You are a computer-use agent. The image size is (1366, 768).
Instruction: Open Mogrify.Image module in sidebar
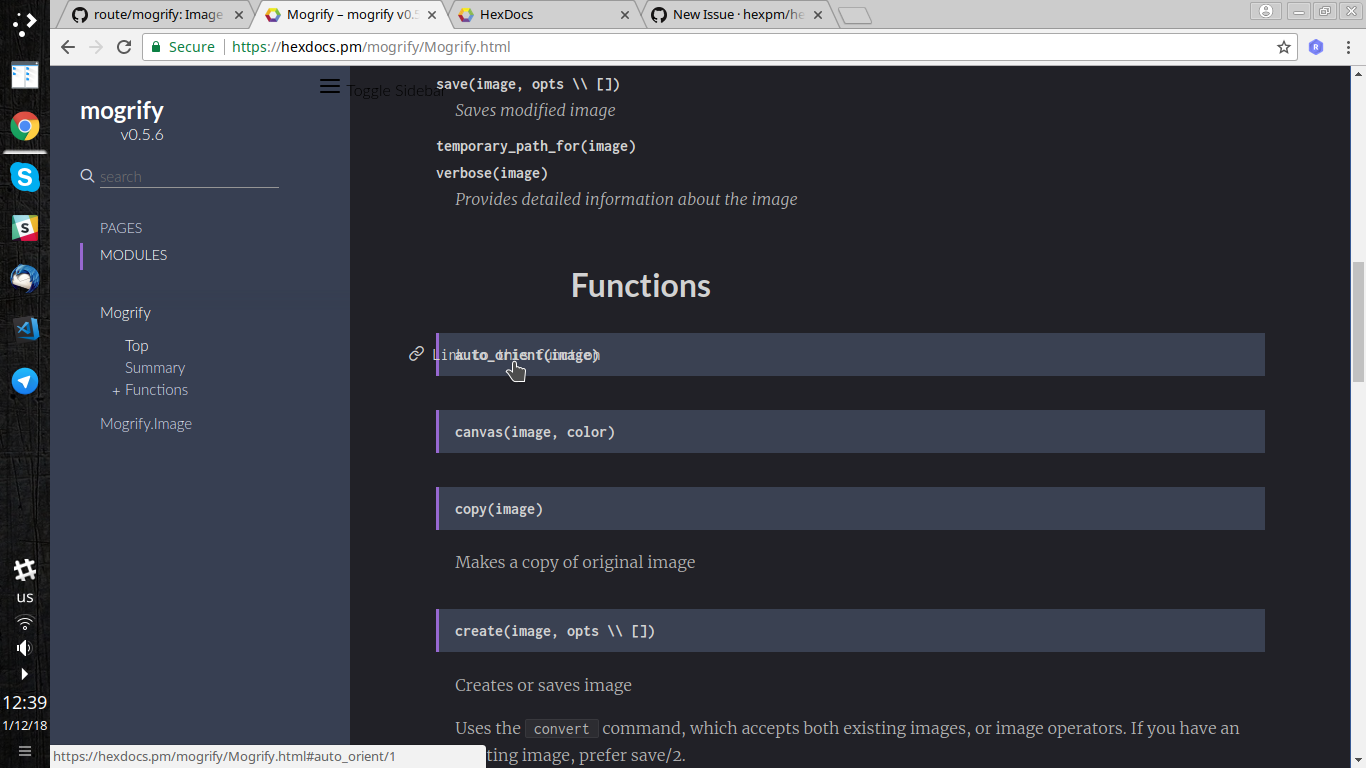(146, 424)
